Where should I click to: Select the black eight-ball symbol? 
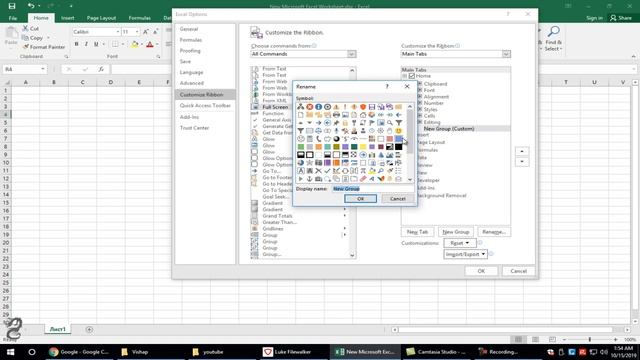[336, 139]
